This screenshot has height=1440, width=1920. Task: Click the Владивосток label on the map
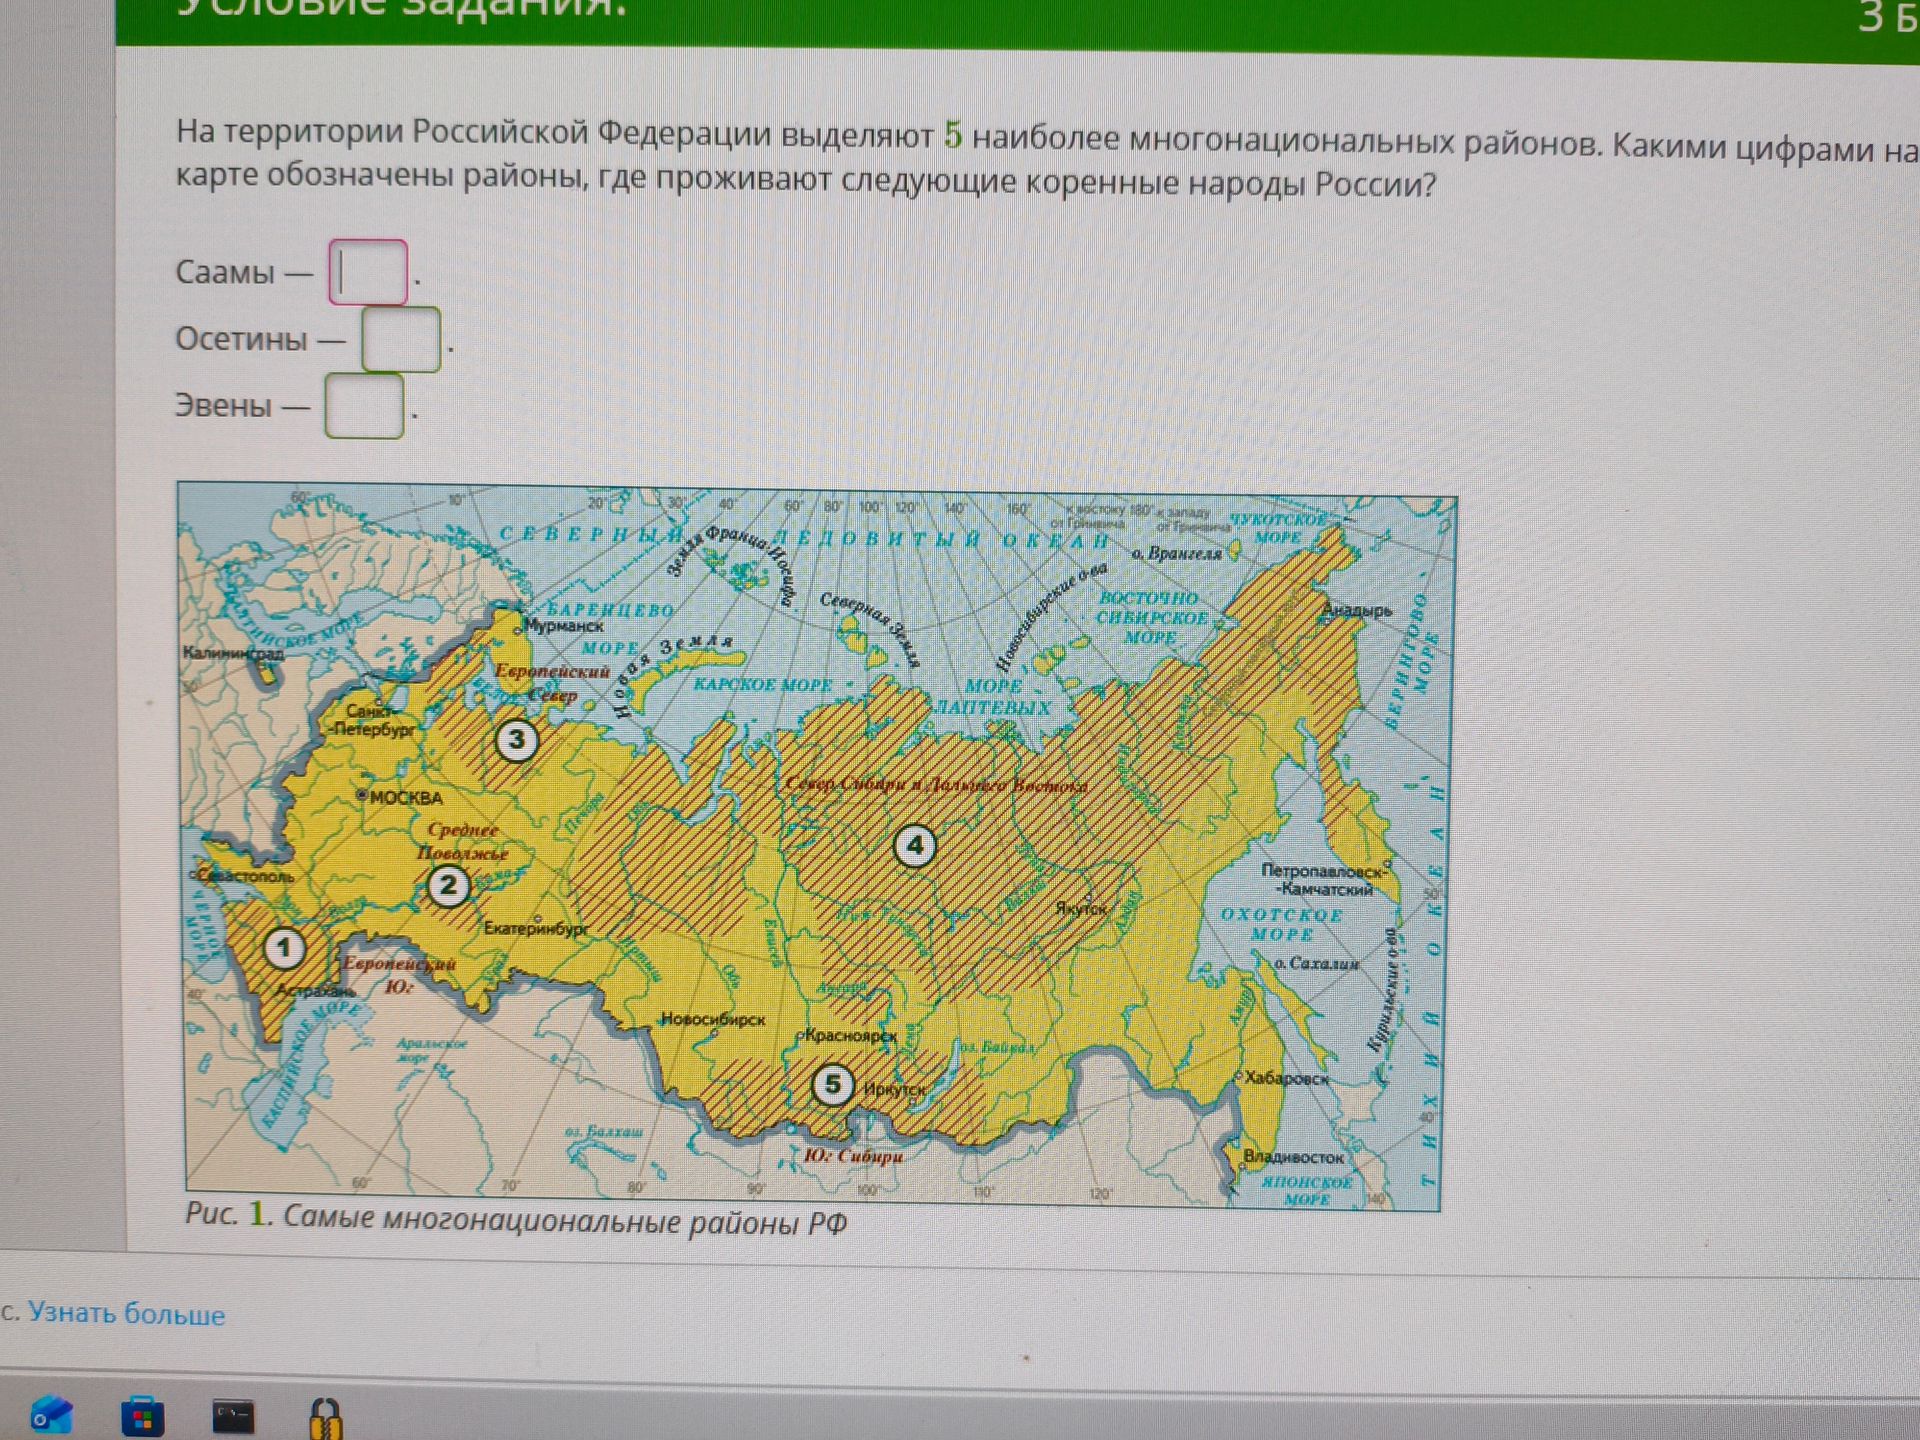coord(1293,1157)
